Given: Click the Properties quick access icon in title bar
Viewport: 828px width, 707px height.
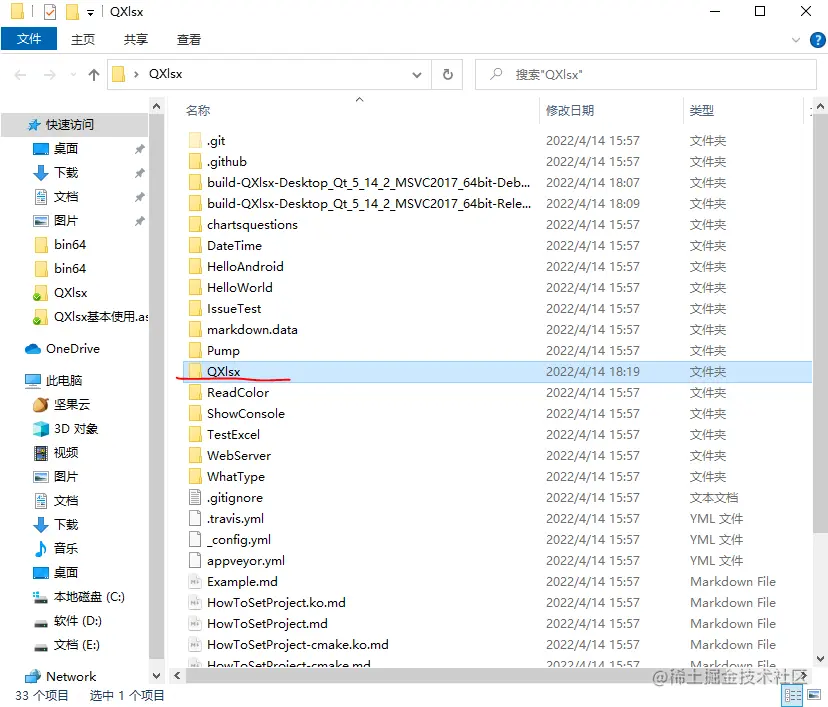Looking at the screenshot, I should pyautogui.click(x=50, y=11).
